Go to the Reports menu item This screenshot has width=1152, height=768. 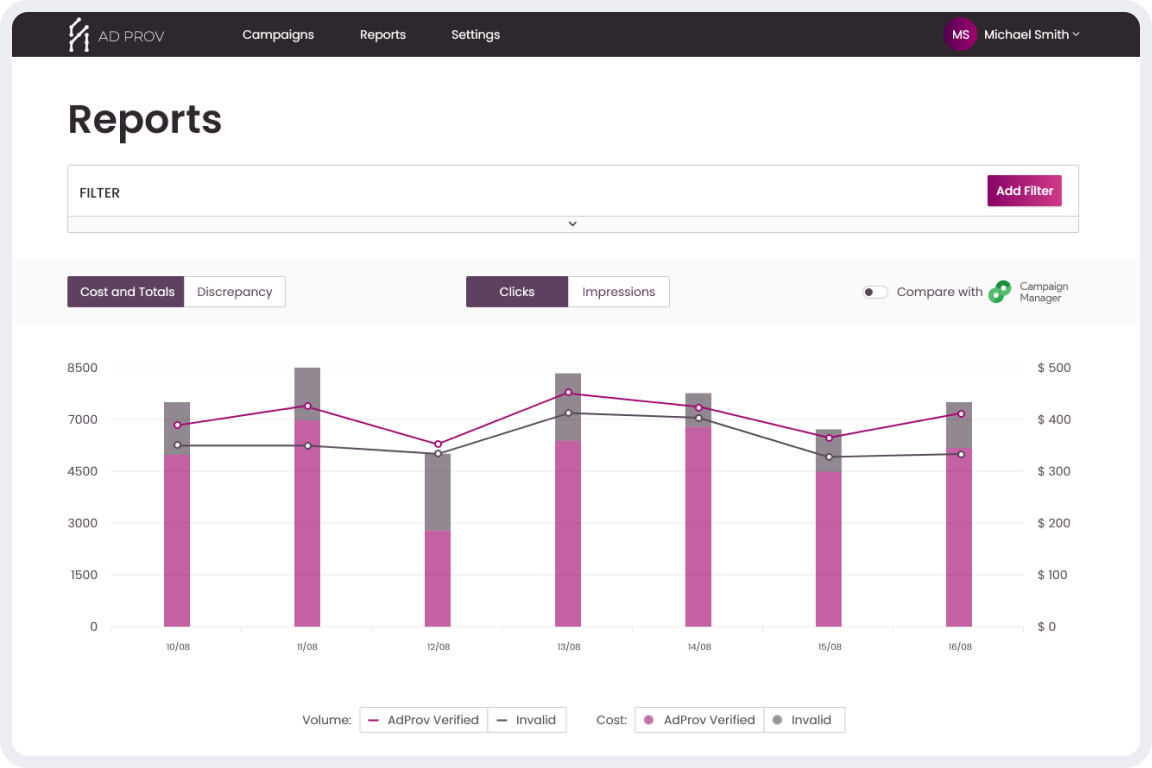[383, 35]
